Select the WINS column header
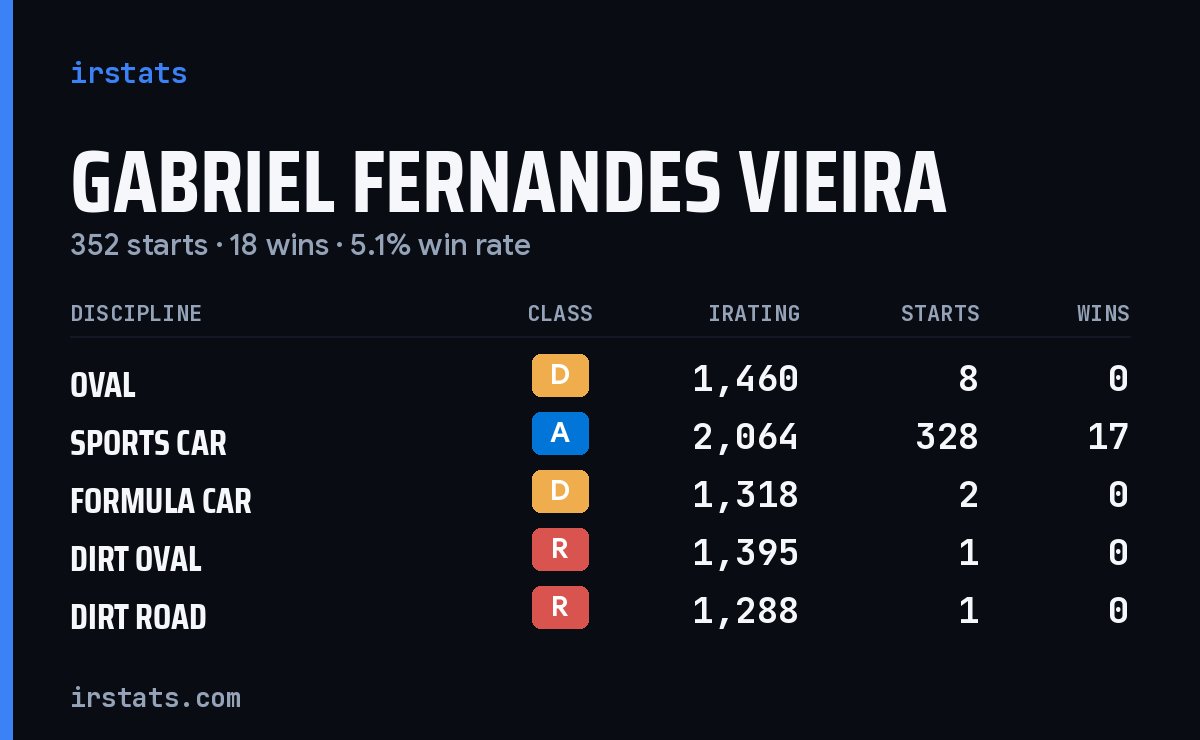 pos(1103,314)
